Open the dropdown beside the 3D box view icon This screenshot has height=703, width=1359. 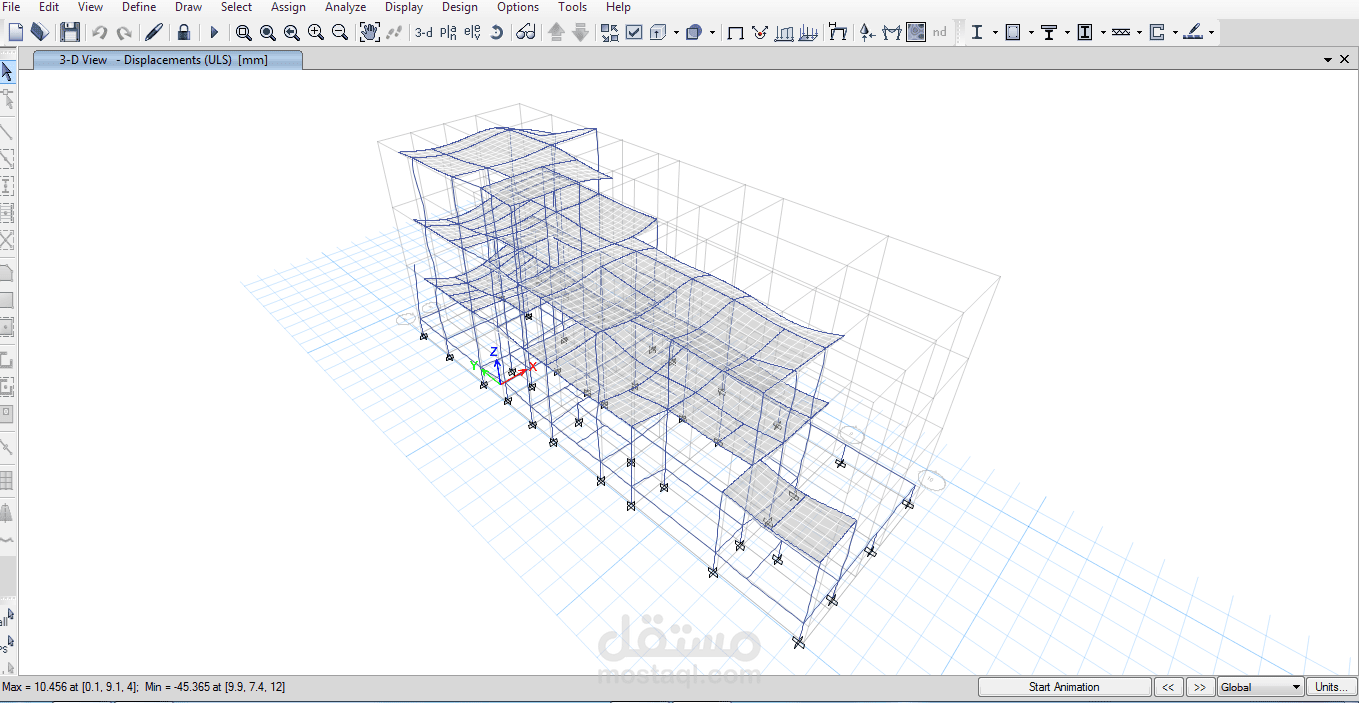tap(676, 32)
